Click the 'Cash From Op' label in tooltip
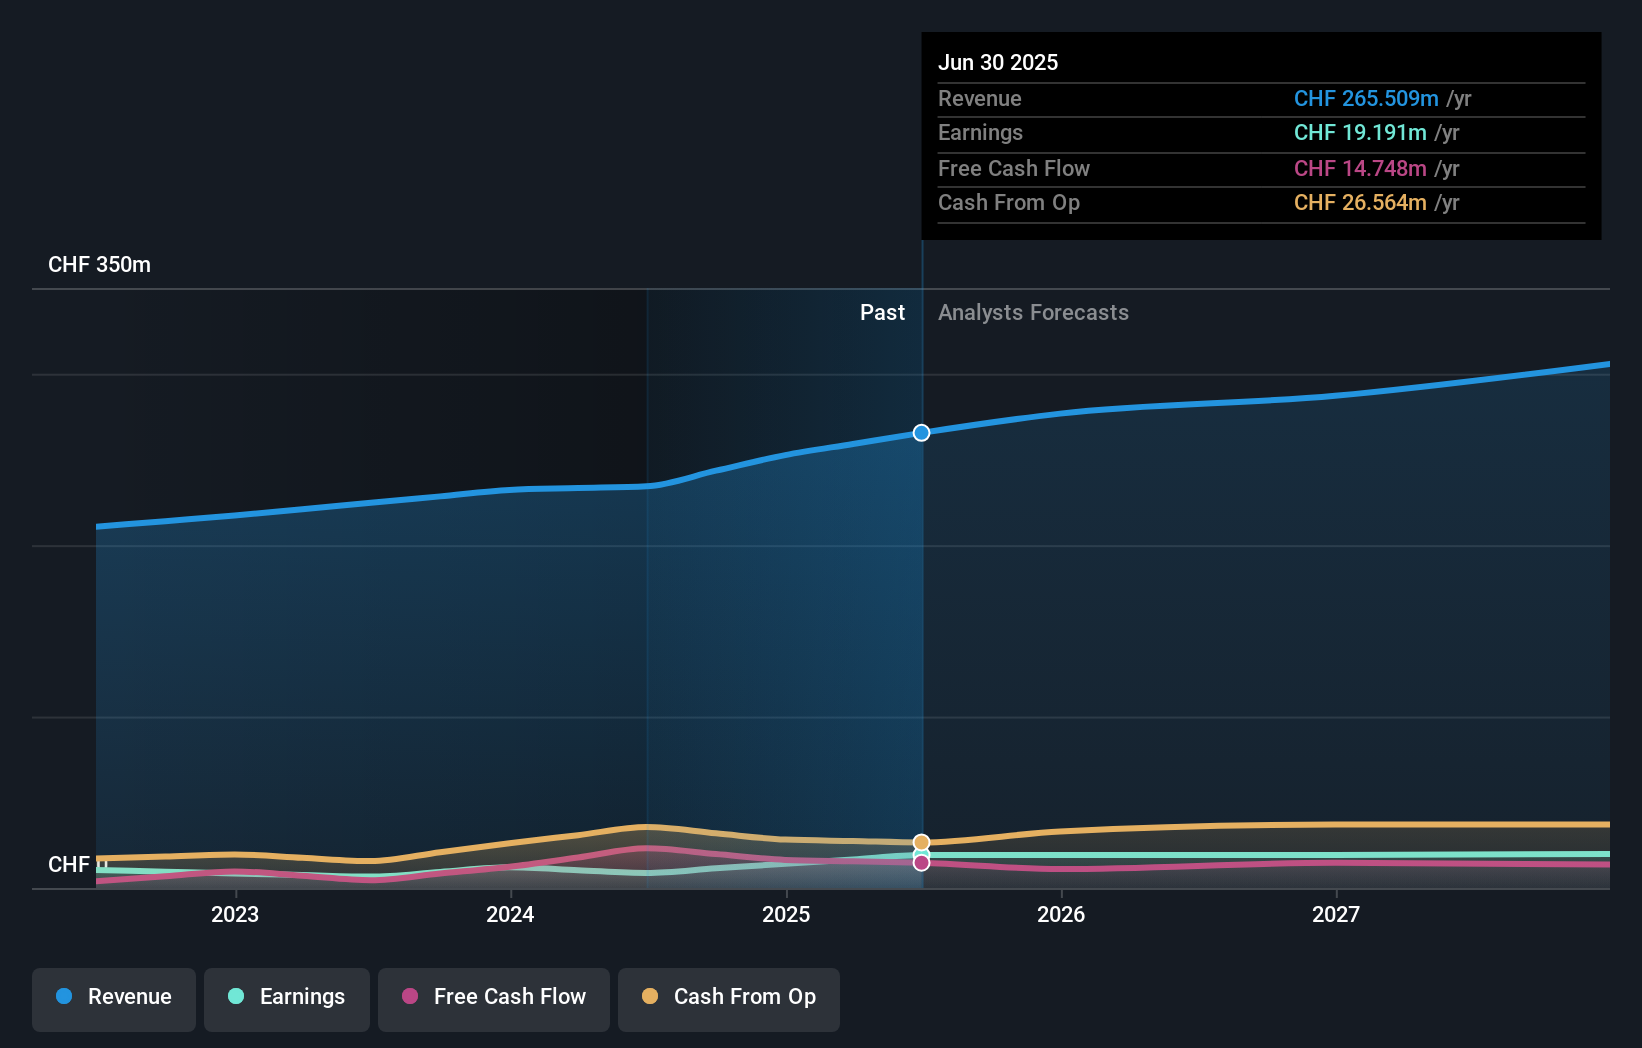This screenshot has width=1642, height=1048. tap(1009, 202)
